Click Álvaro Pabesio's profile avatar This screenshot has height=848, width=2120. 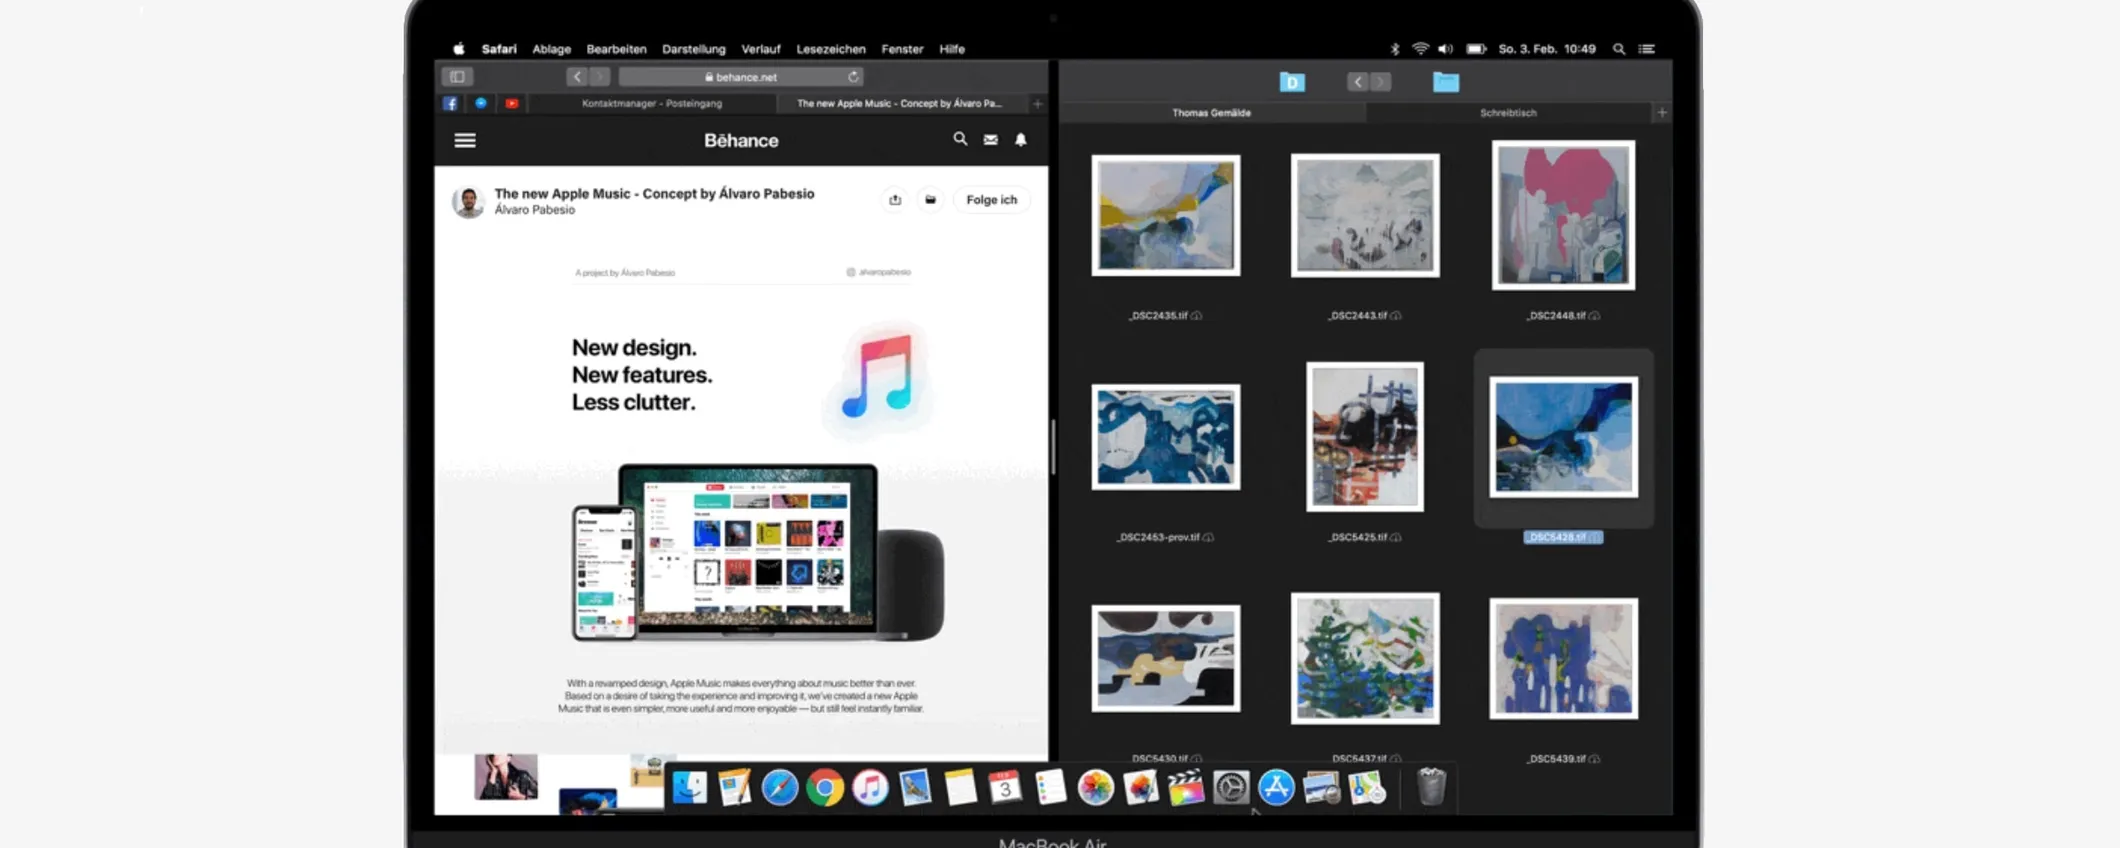point(468,201)
